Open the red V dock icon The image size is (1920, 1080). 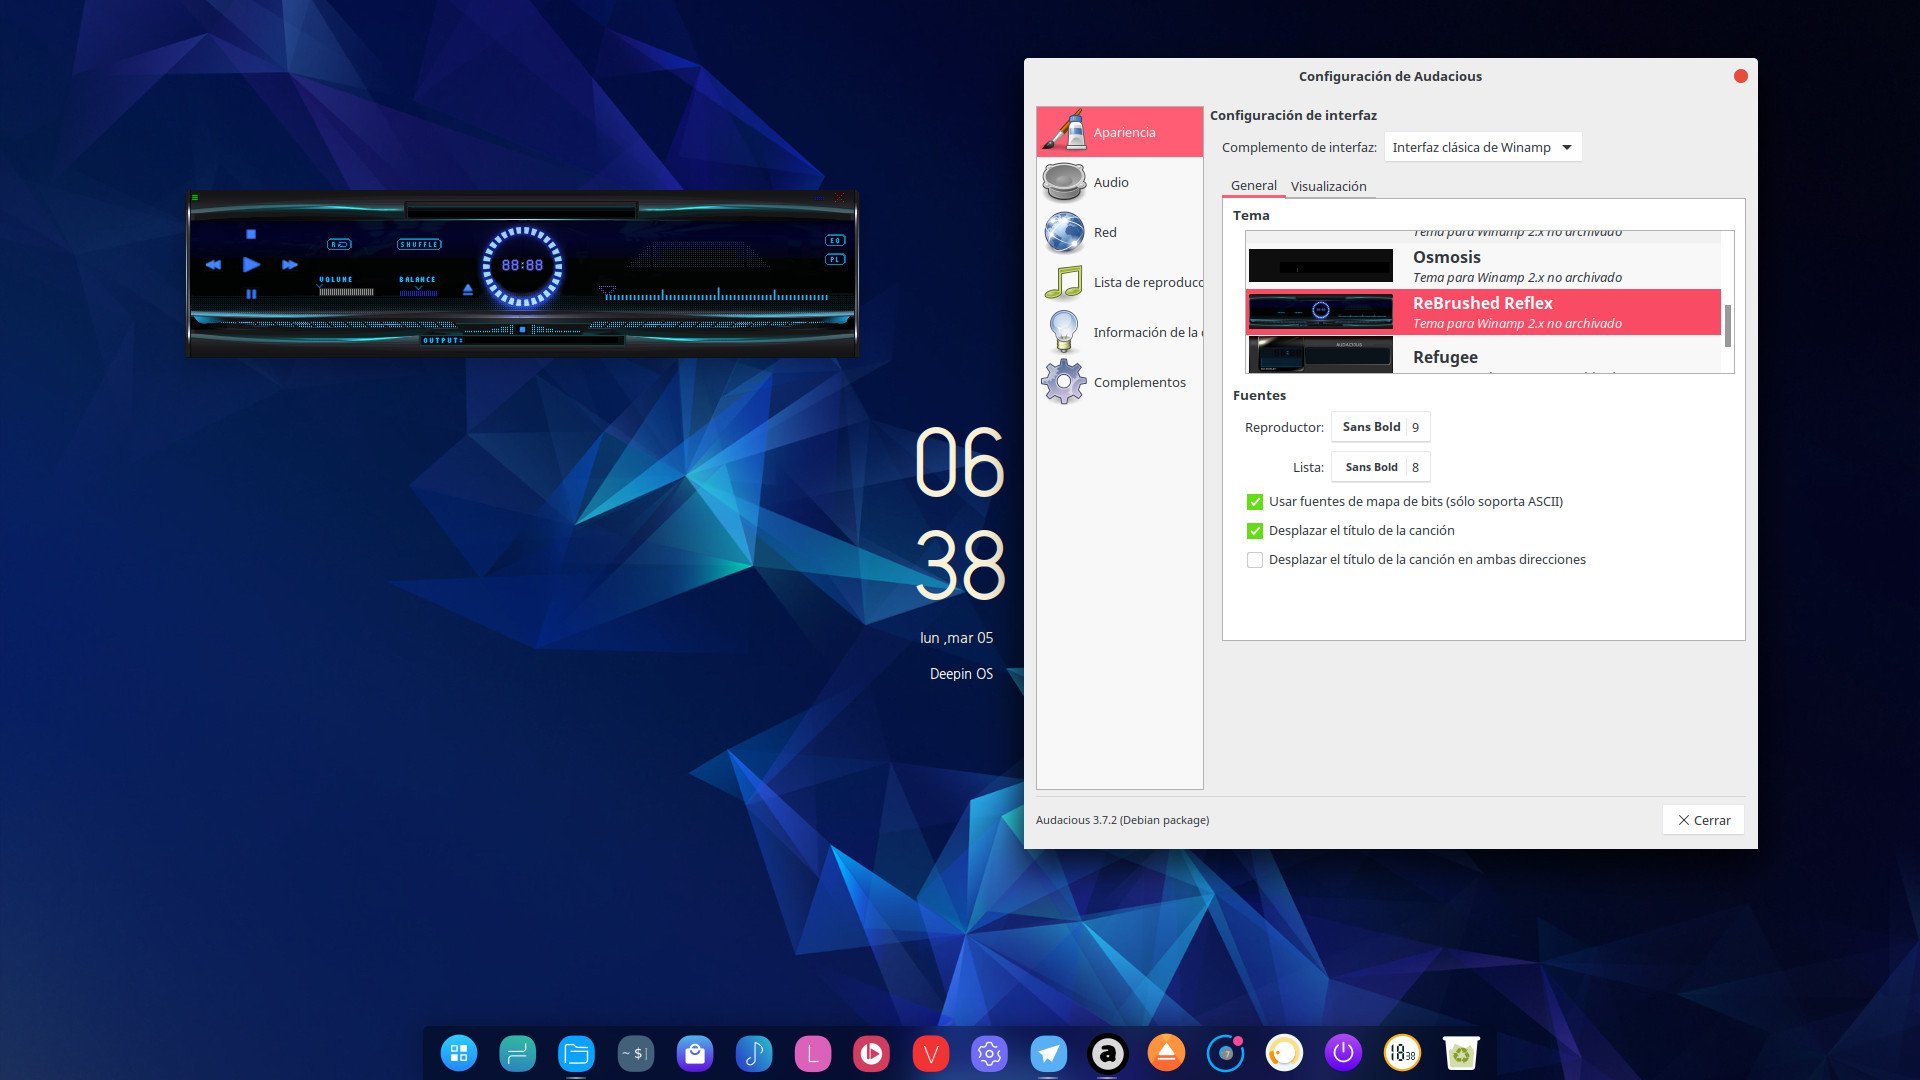tap(930, 1052)
